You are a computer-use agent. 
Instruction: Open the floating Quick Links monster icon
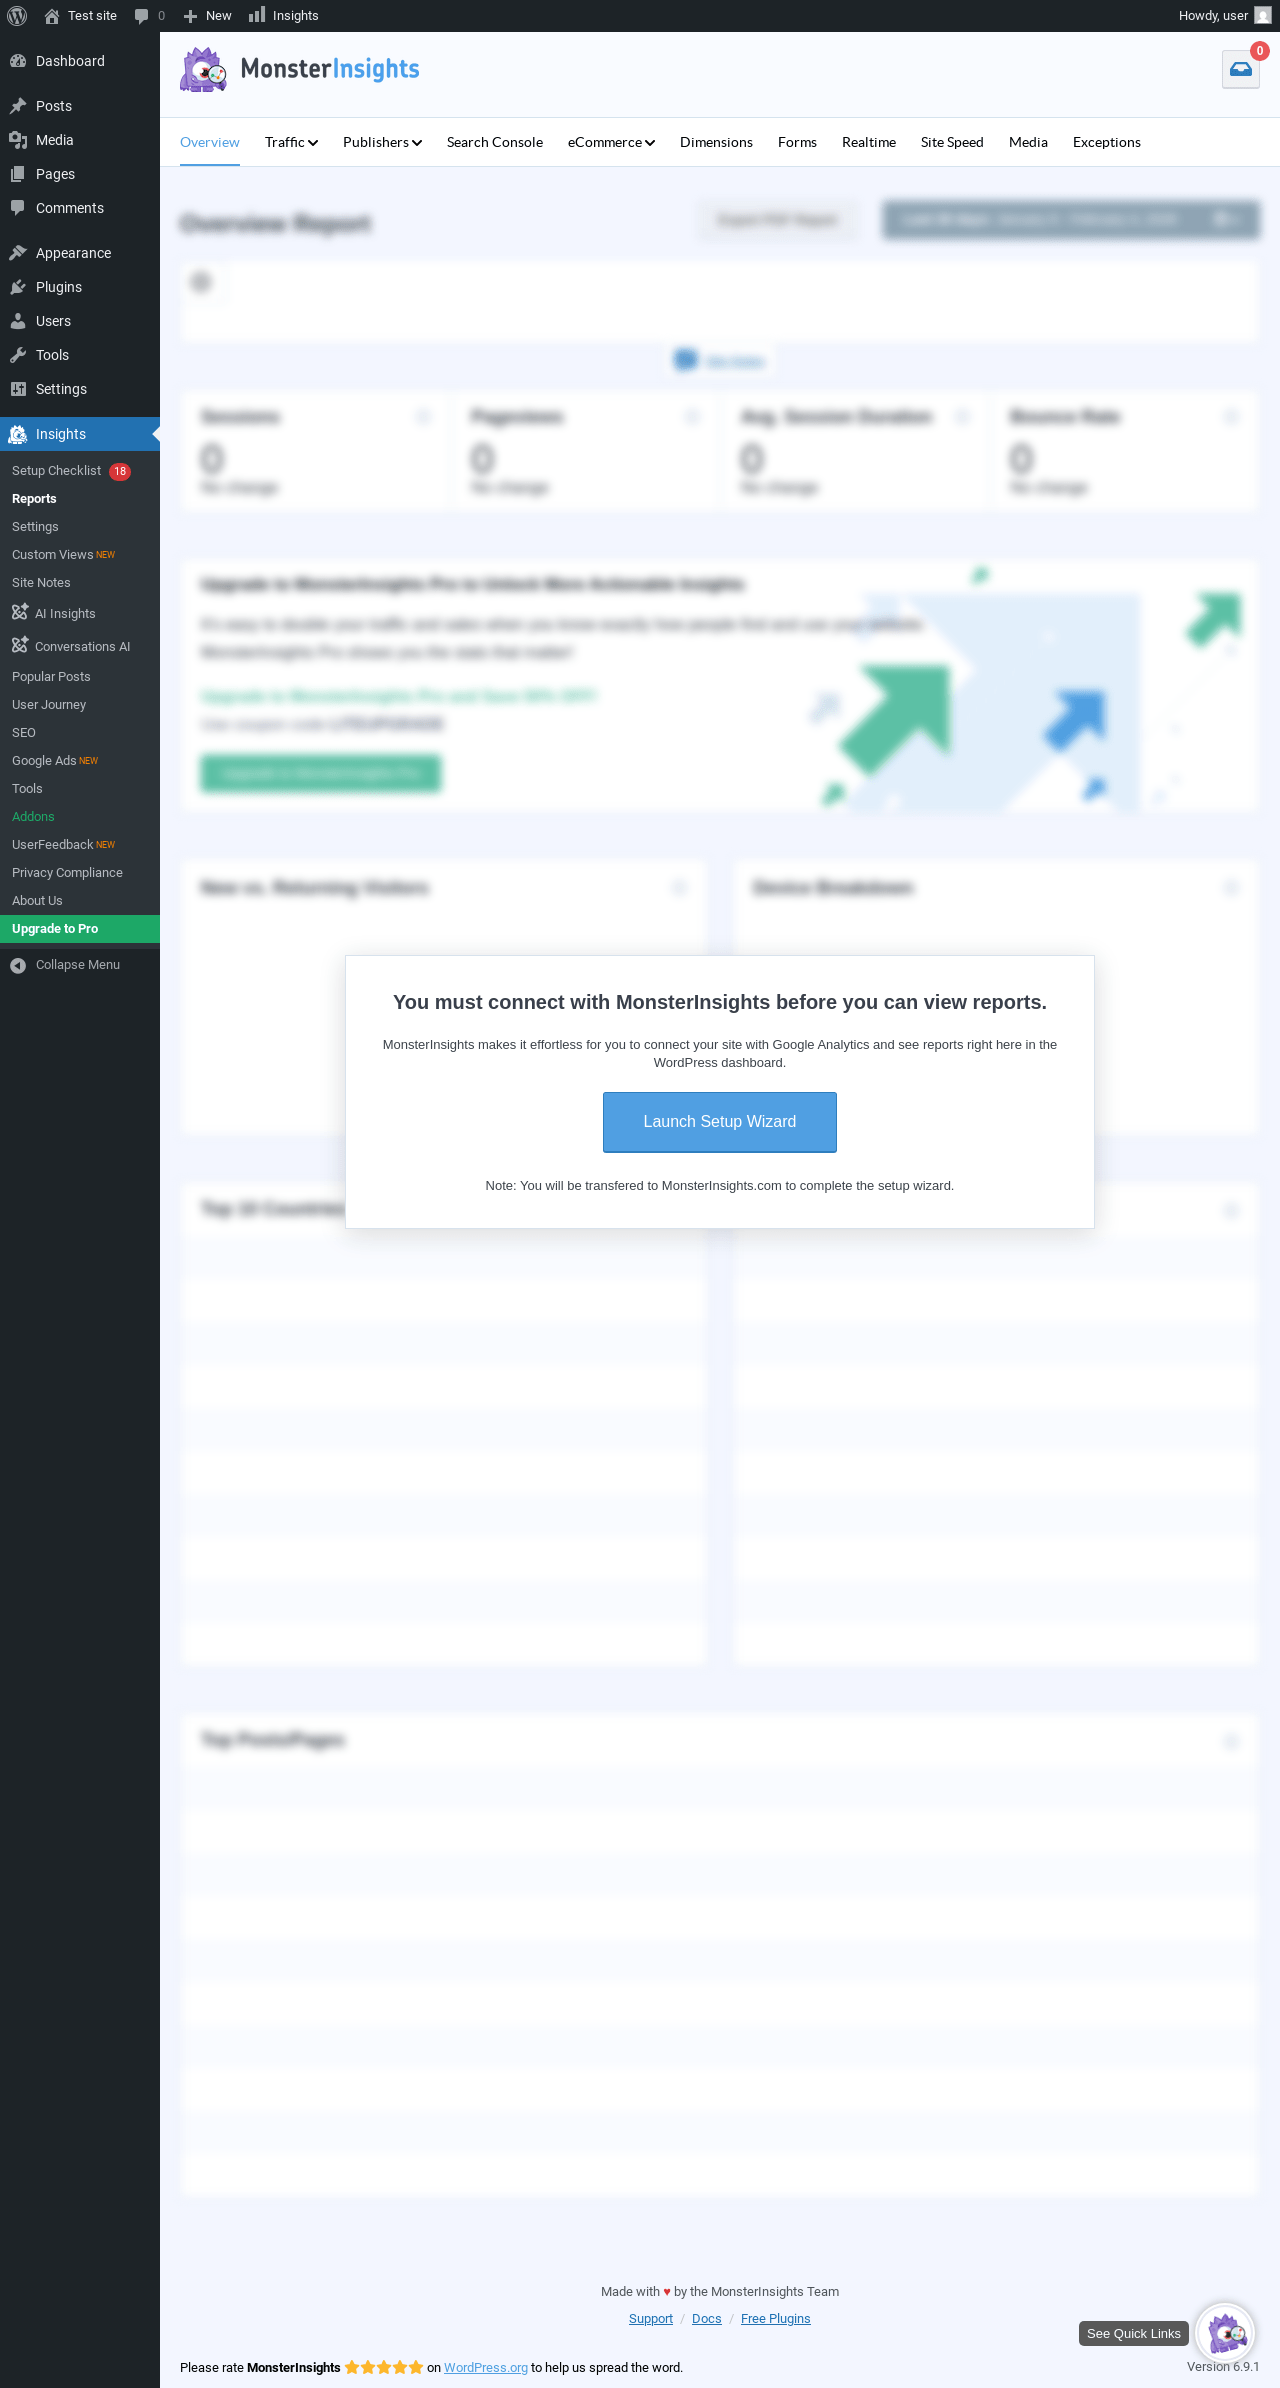1226,2333
